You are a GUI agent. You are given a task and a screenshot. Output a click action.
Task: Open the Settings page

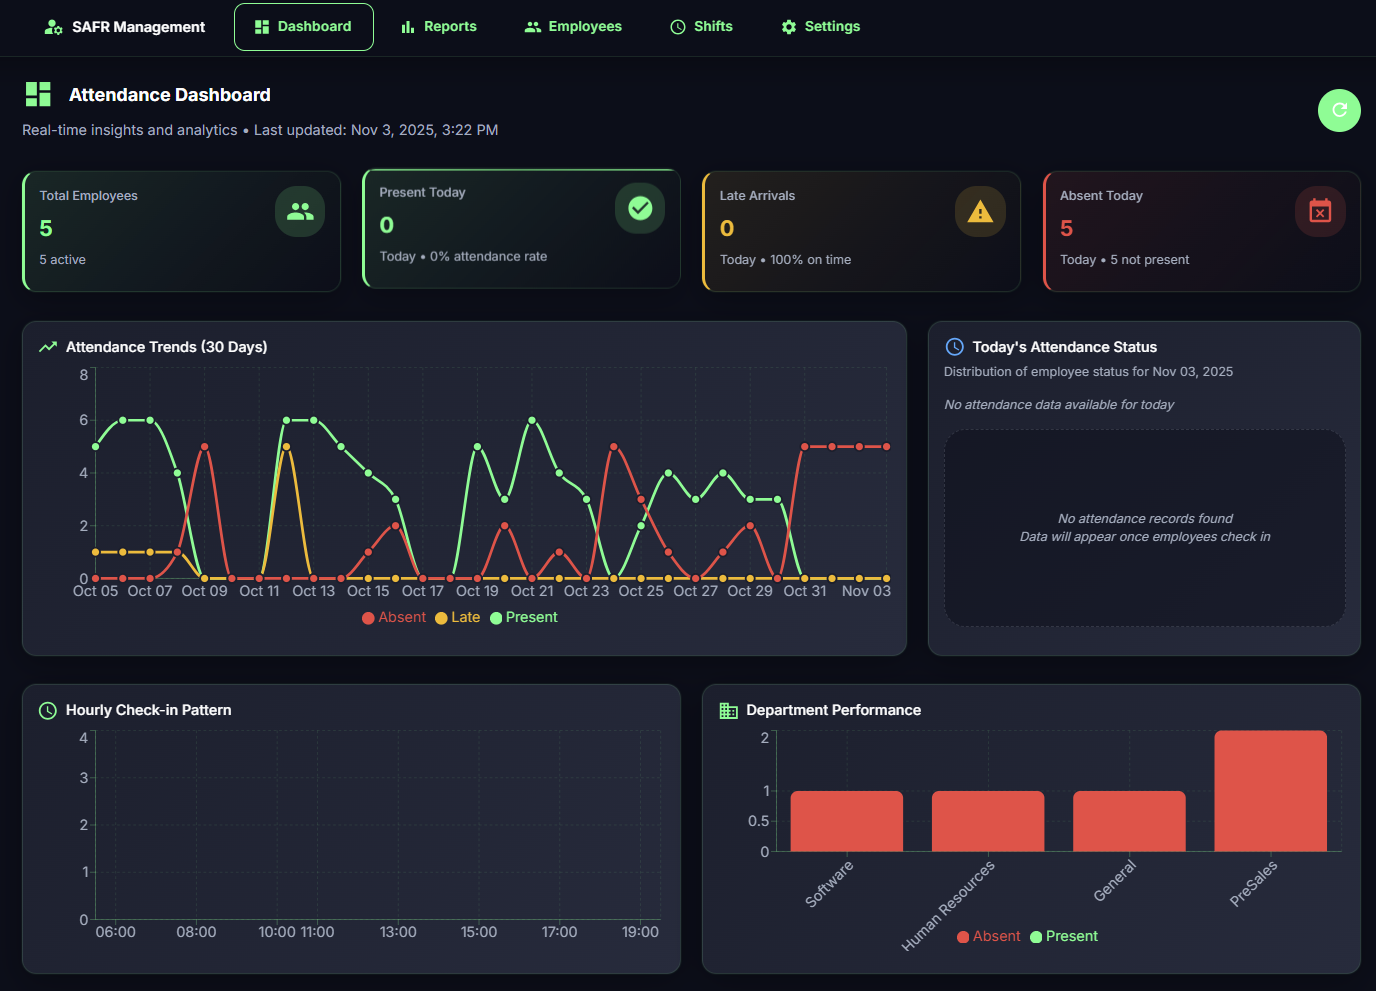820,27
